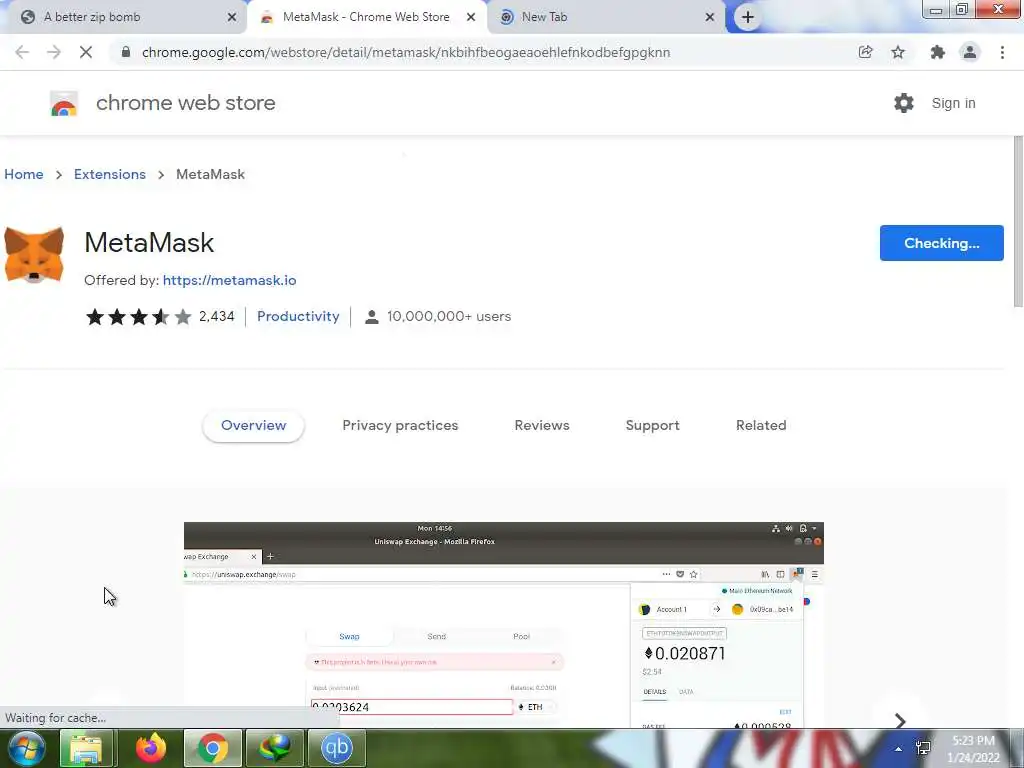
Task: Open the Windows Start menu
Action: pos(26,748)
